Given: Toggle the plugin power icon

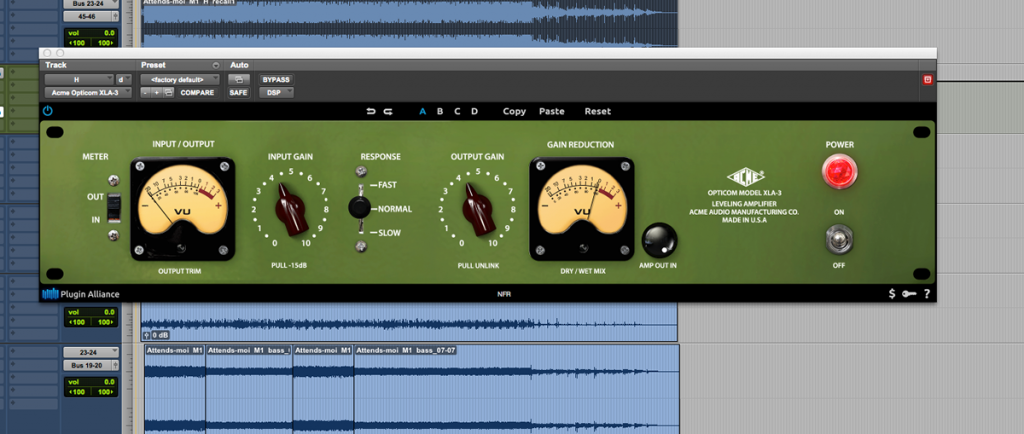Looking at the screenshot, I should (x=48, y=111).
